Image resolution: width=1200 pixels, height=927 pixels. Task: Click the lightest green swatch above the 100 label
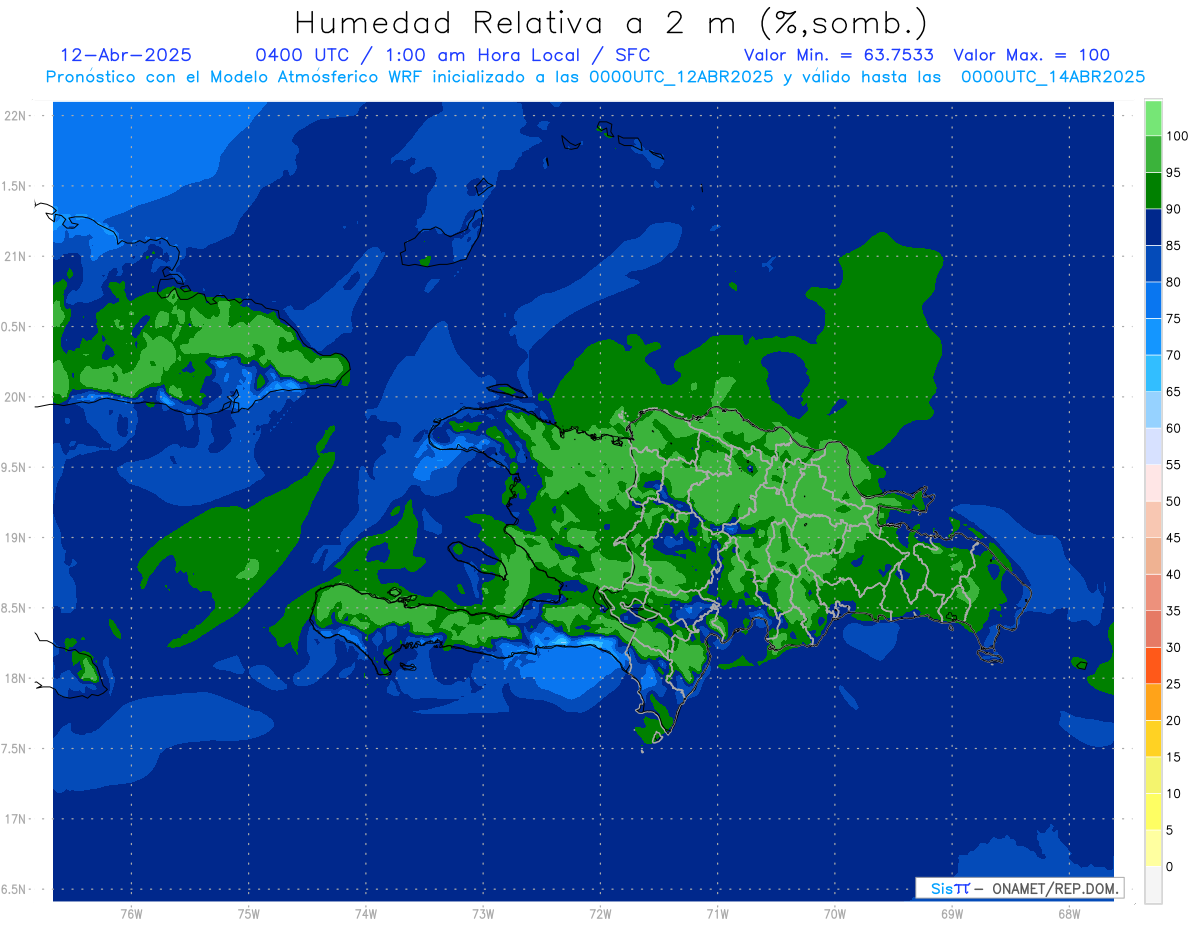pos(1153,118)
